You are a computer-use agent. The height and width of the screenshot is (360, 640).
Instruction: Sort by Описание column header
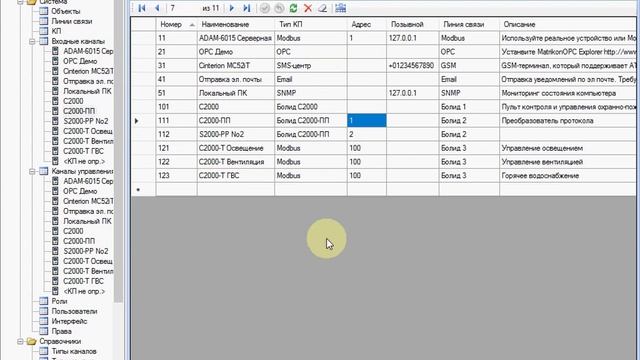[569, 24]
